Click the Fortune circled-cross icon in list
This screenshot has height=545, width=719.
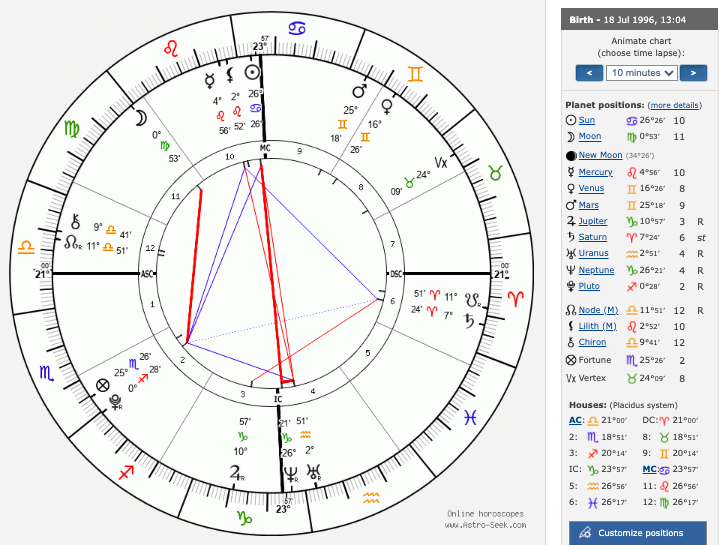click(x=571, y=360)
